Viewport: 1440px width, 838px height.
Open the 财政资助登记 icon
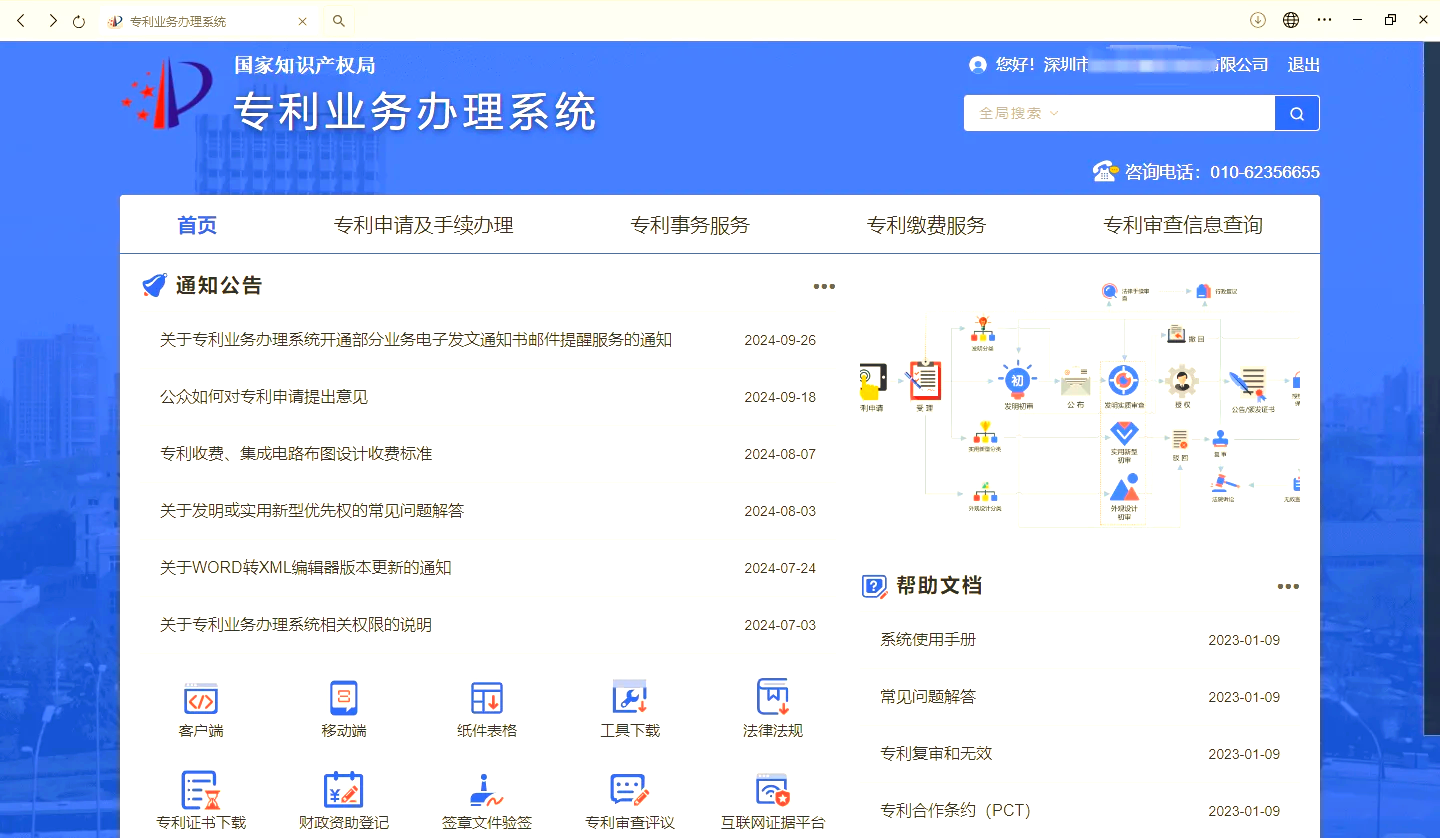(x=344, y=790)
